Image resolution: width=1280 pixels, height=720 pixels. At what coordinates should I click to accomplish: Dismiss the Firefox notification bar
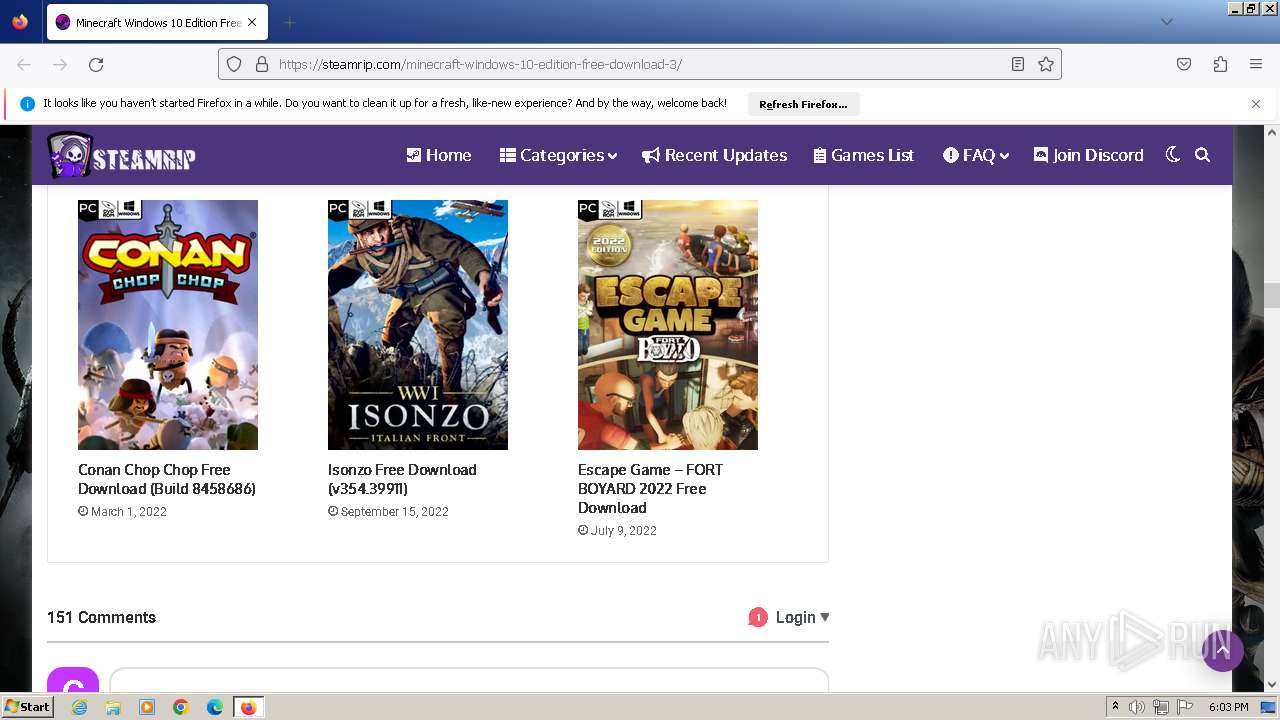pyautogui.click(x=1256, y=104)
